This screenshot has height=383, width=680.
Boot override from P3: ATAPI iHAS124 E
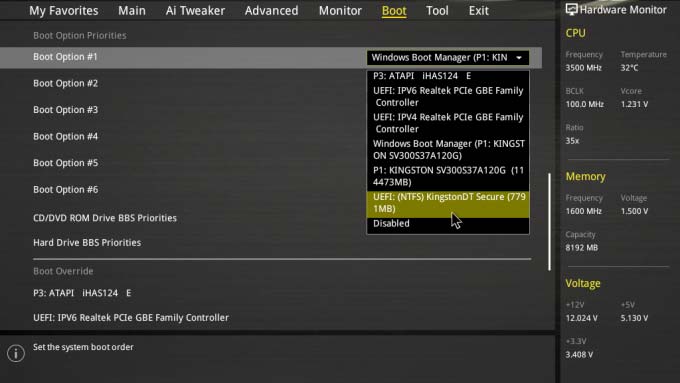pos(82,293)
